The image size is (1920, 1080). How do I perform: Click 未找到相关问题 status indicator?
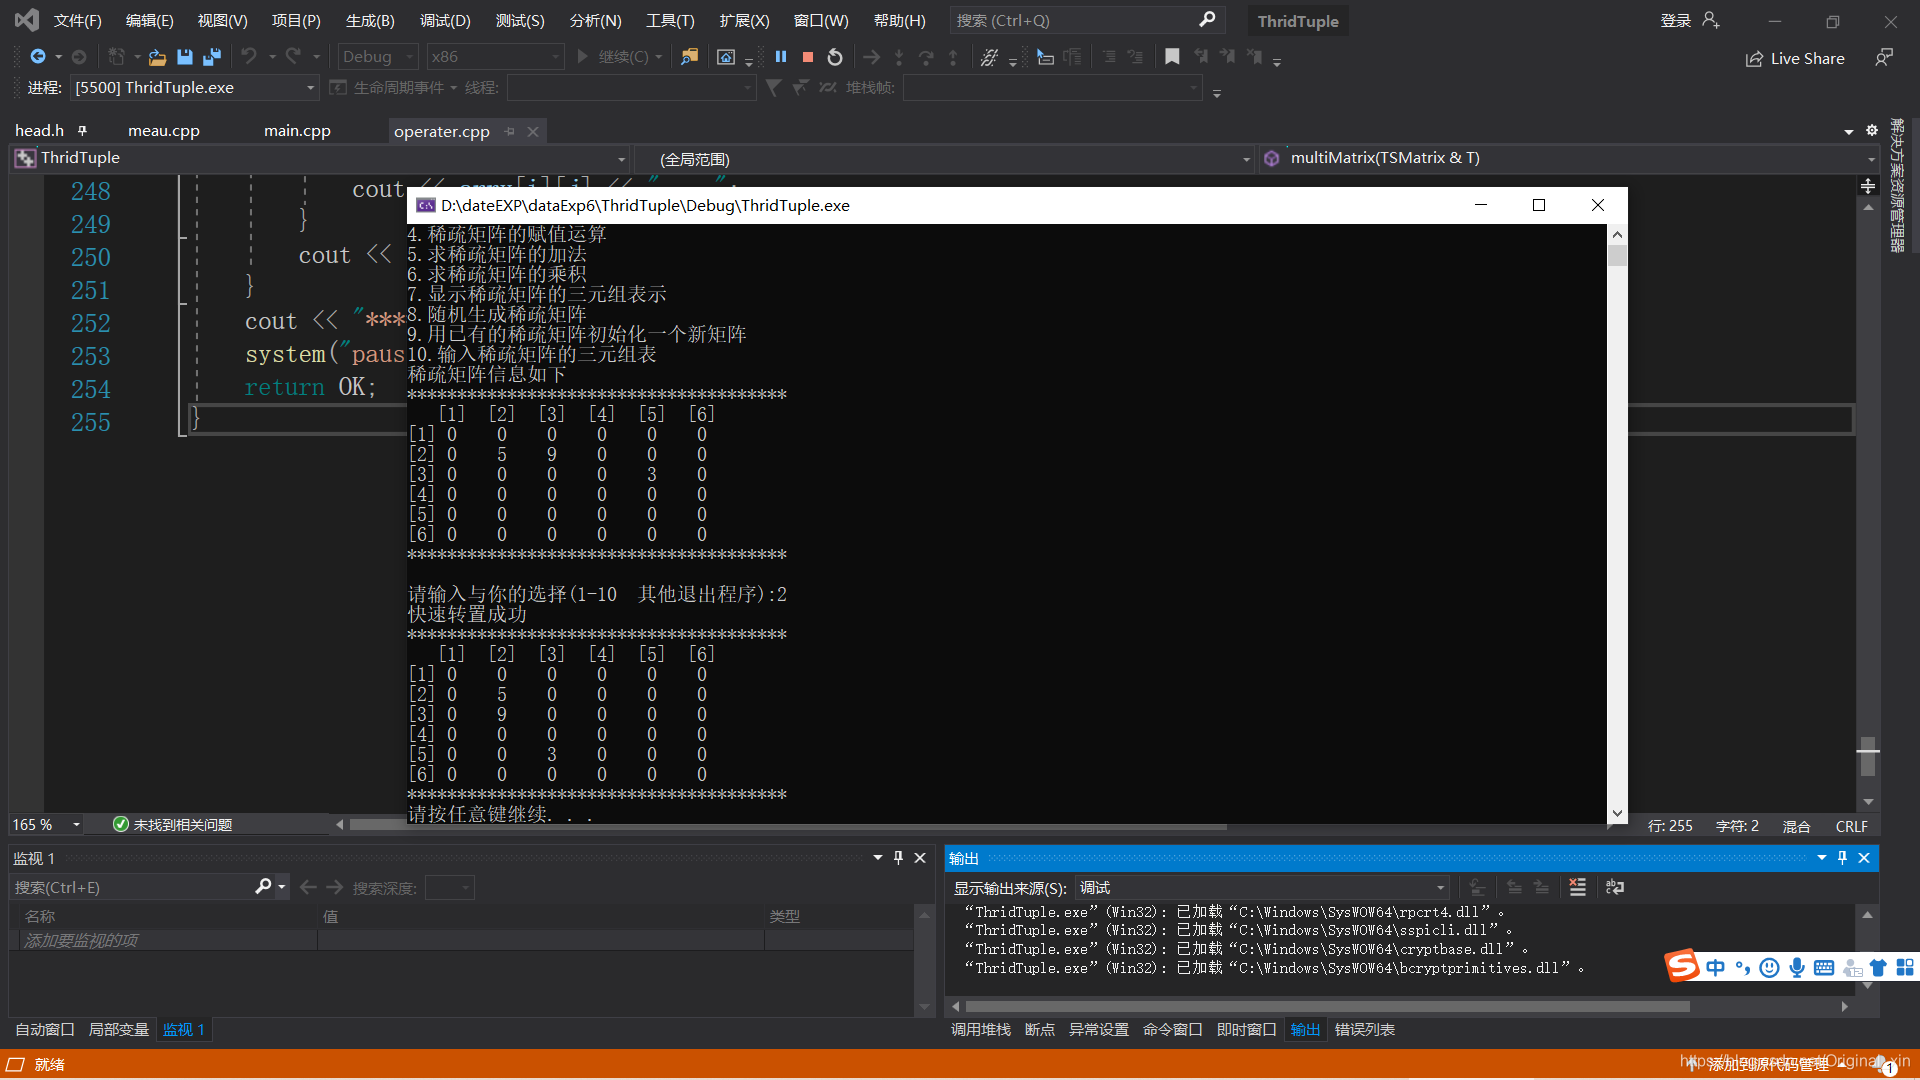click(172, 824)
